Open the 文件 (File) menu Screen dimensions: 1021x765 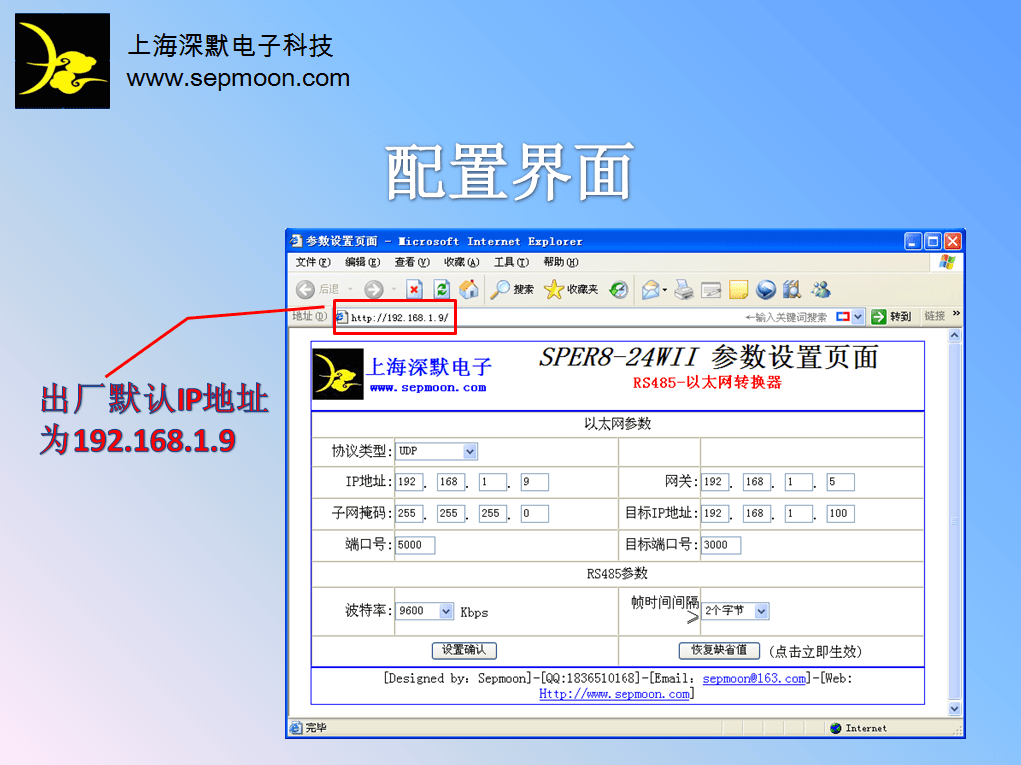312,262
